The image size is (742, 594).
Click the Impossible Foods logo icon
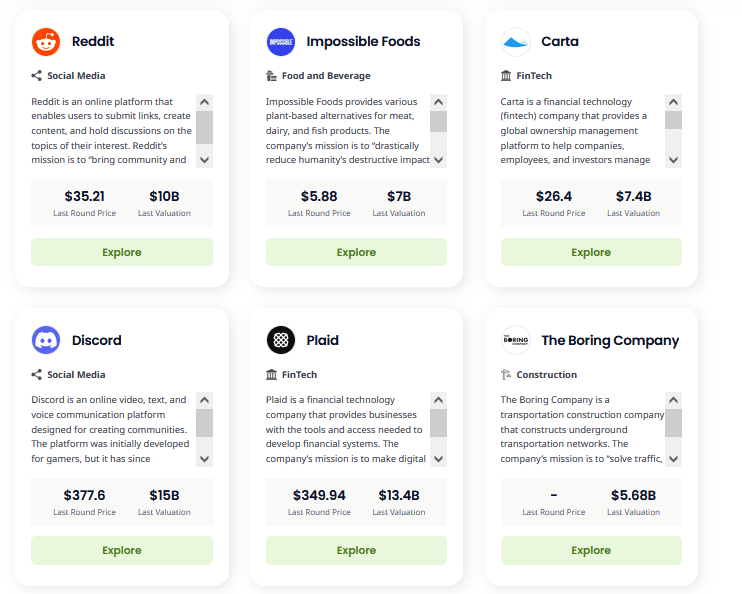pyautogui.click(x=281, y=42)
